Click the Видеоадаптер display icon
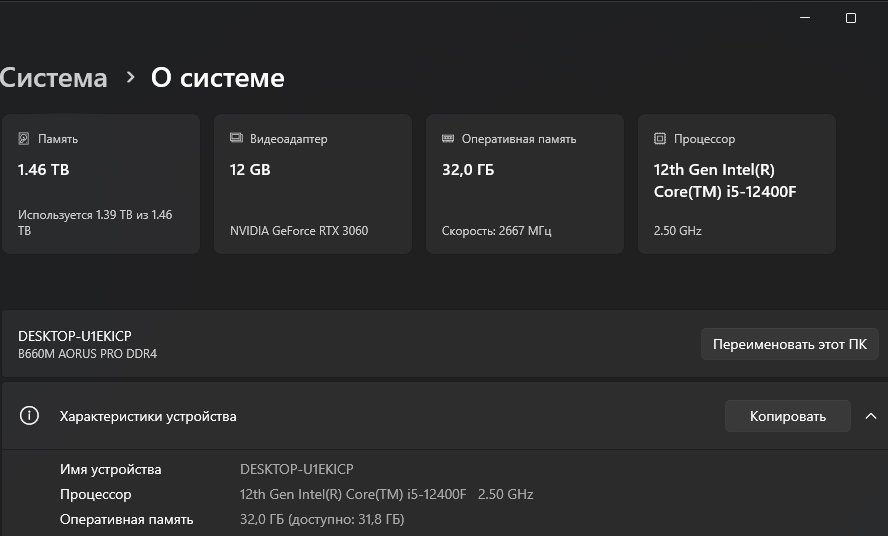888x536 pixels. pos(236,139)
